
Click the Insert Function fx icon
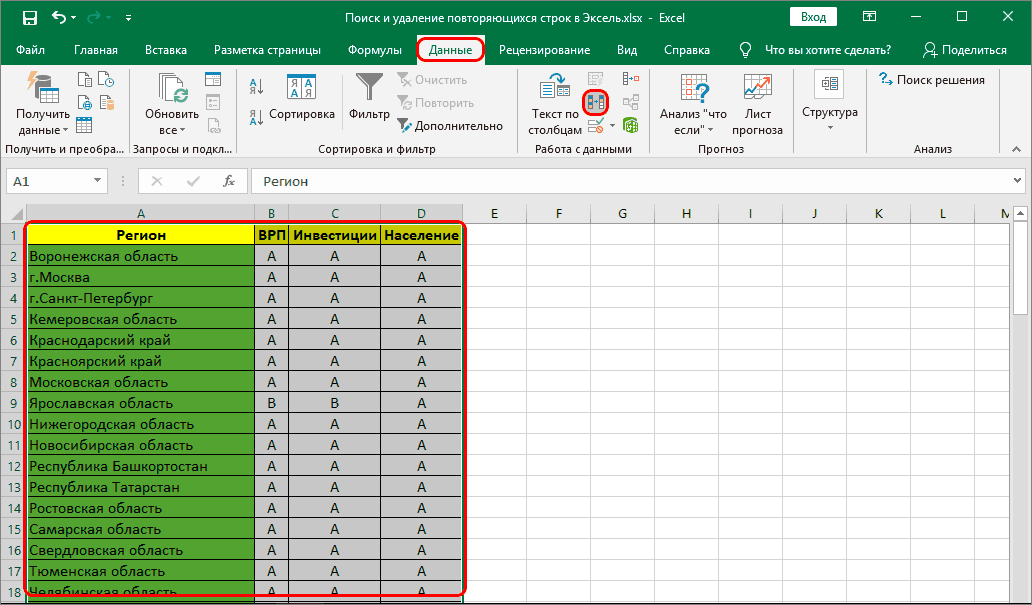pyautogui.click(x=229, y=181)
